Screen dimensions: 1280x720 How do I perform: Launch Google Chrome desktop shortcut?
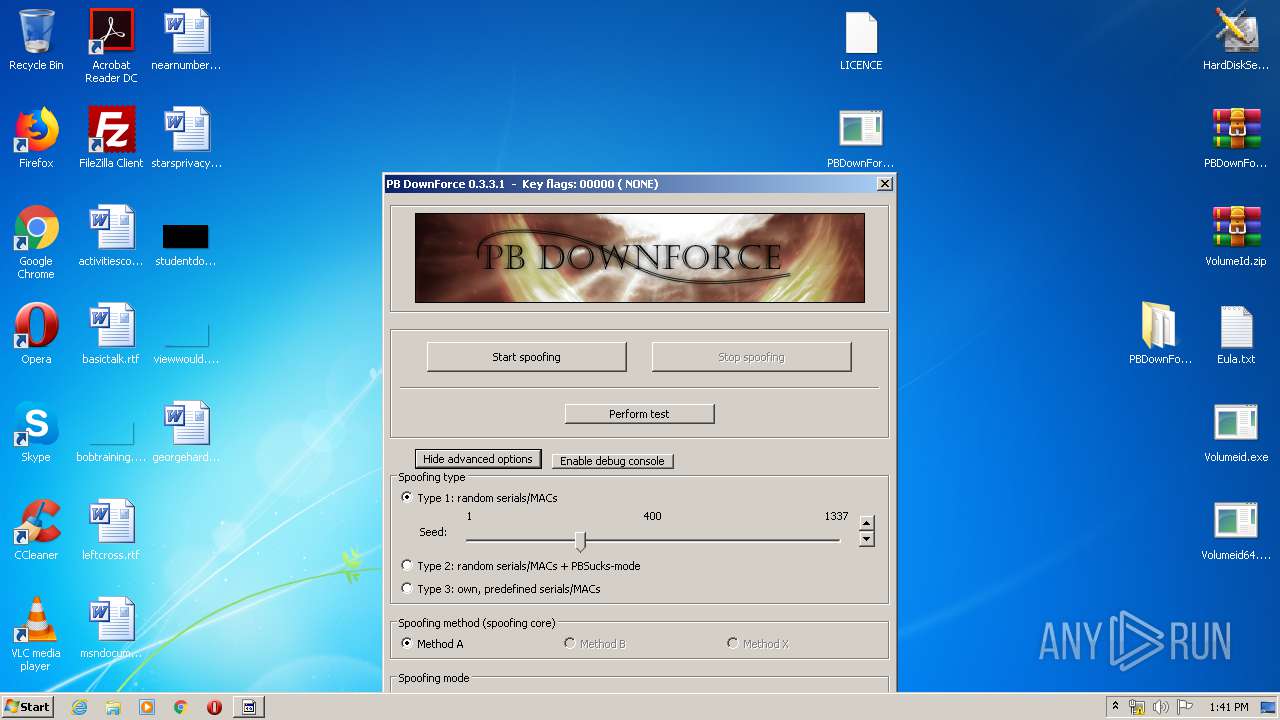click(36, 242)
